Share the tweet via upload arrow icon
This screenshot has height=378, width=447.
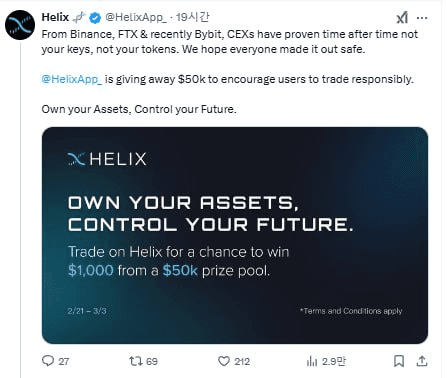[x=422, y=361]
